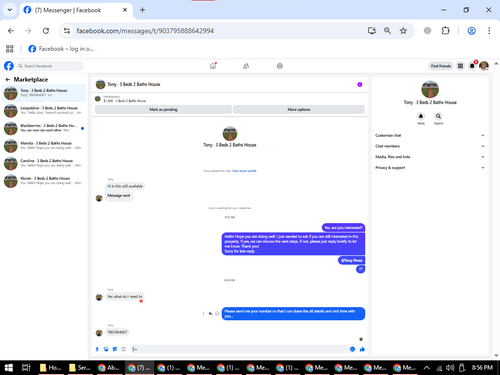Image resolution: width=500 pixels, height=375 pixels.
Task: Expand the Privacy & support section
Action: point(430,168)
